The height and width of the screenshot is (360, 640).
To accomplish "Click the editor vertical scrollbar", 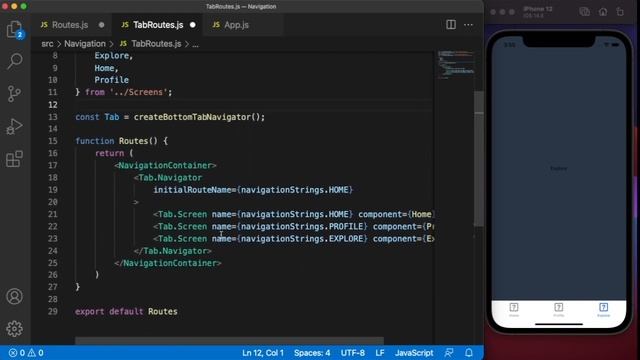I will (479, 158).
